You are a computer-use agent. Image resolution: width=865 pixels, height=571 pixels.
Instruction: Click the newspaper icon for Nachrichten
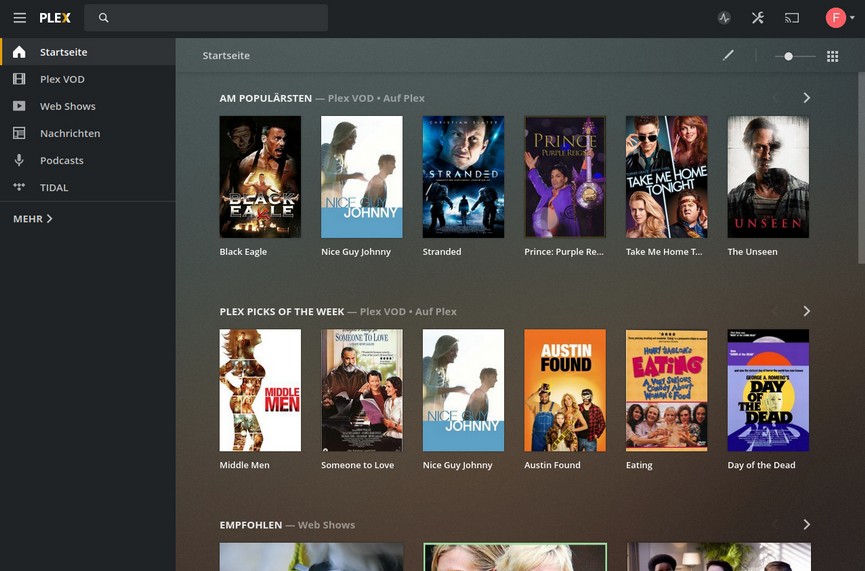[19, 133]
